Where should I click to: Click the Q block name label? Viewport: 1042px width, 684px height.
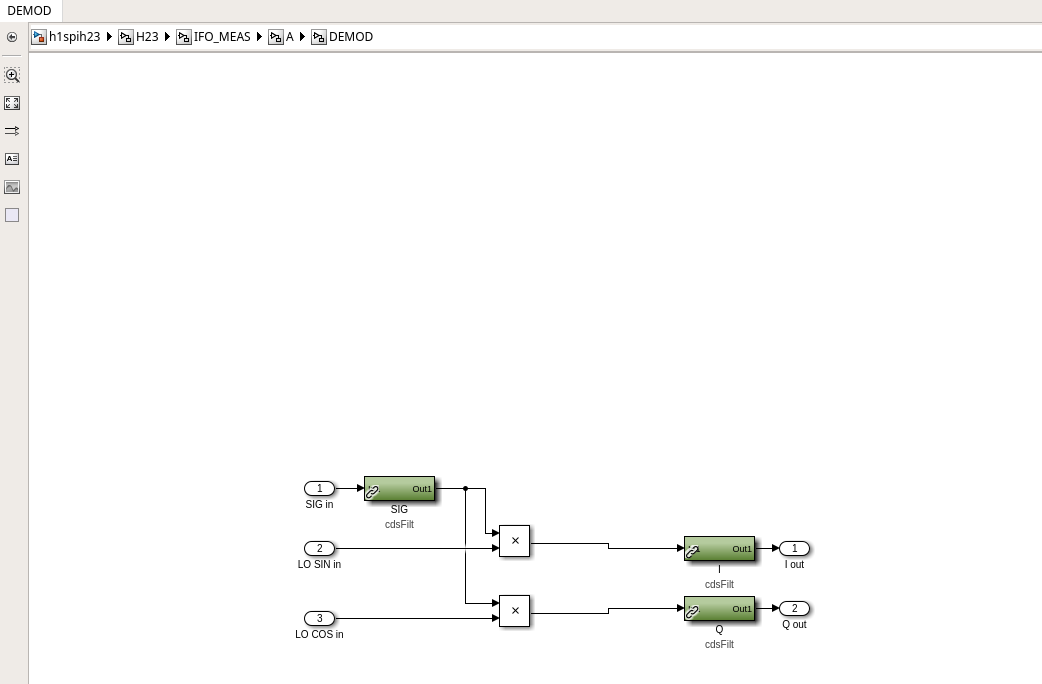click(720, 629)
